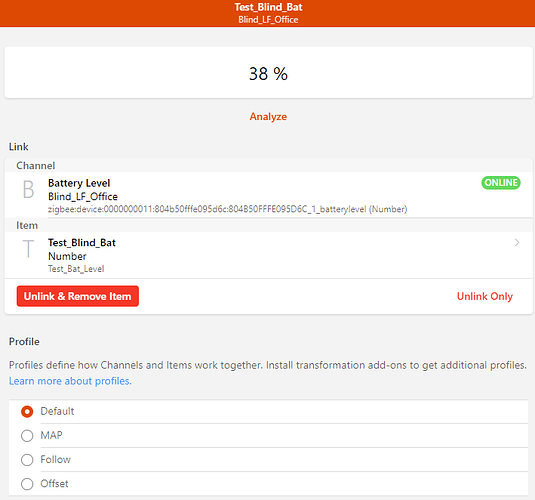Click the Blind_LF_Office thing label in channel

(83, 197)
